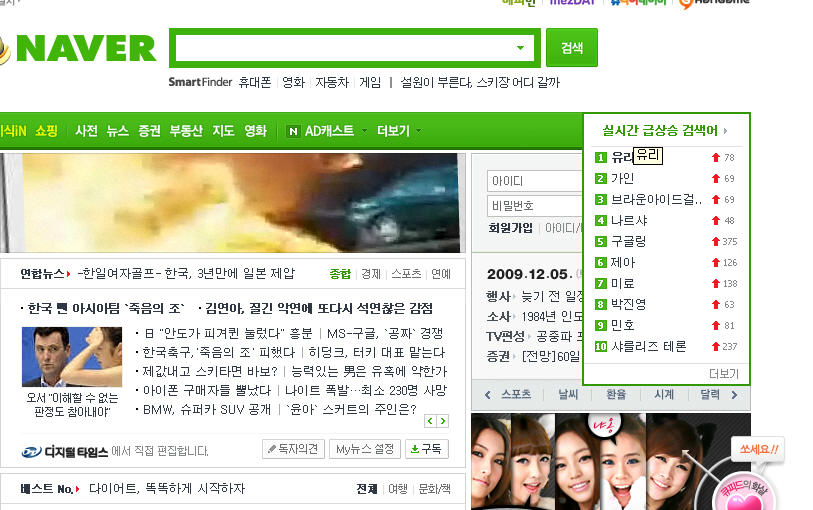Open the 연합뉴스 headline source label
This screenshot has width=813, height=510.
[45, 274]
